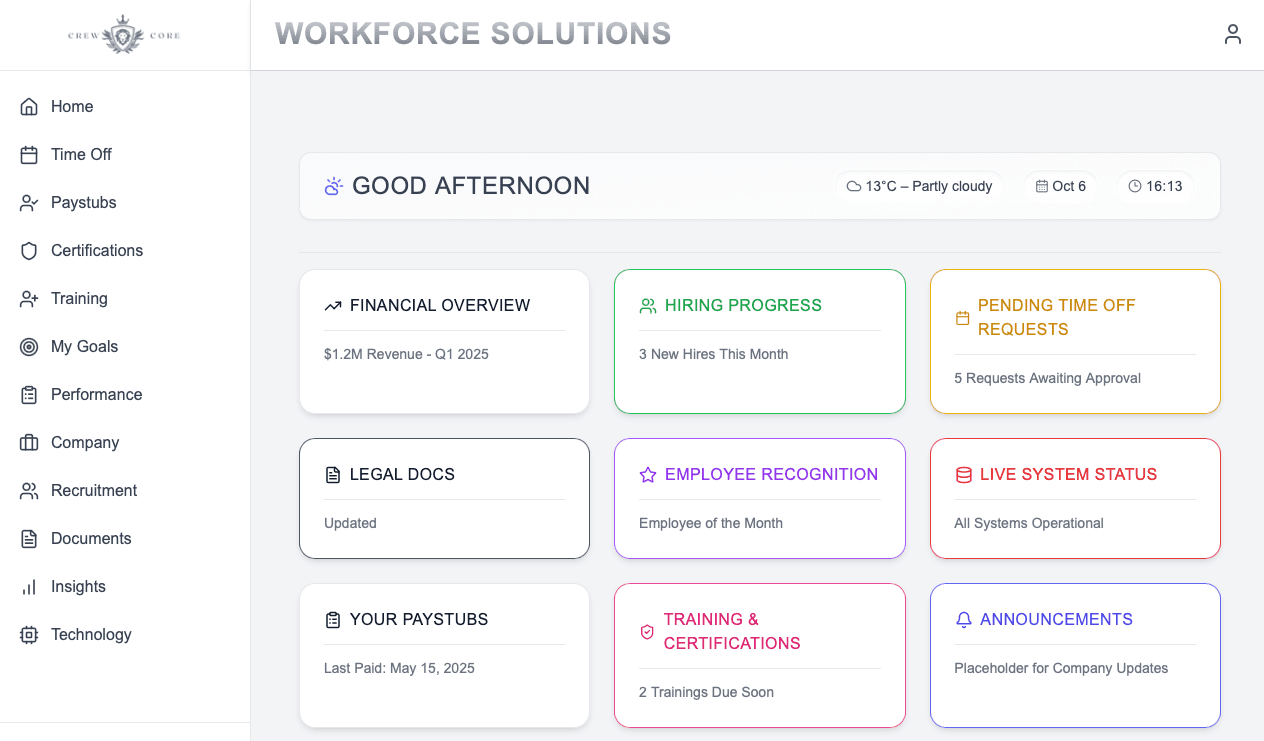The height and width of the screenshot is (741, 1264).
Task: Click the bell icon on Announcements card
Action: pyautogui.click(x=963, y=620)
